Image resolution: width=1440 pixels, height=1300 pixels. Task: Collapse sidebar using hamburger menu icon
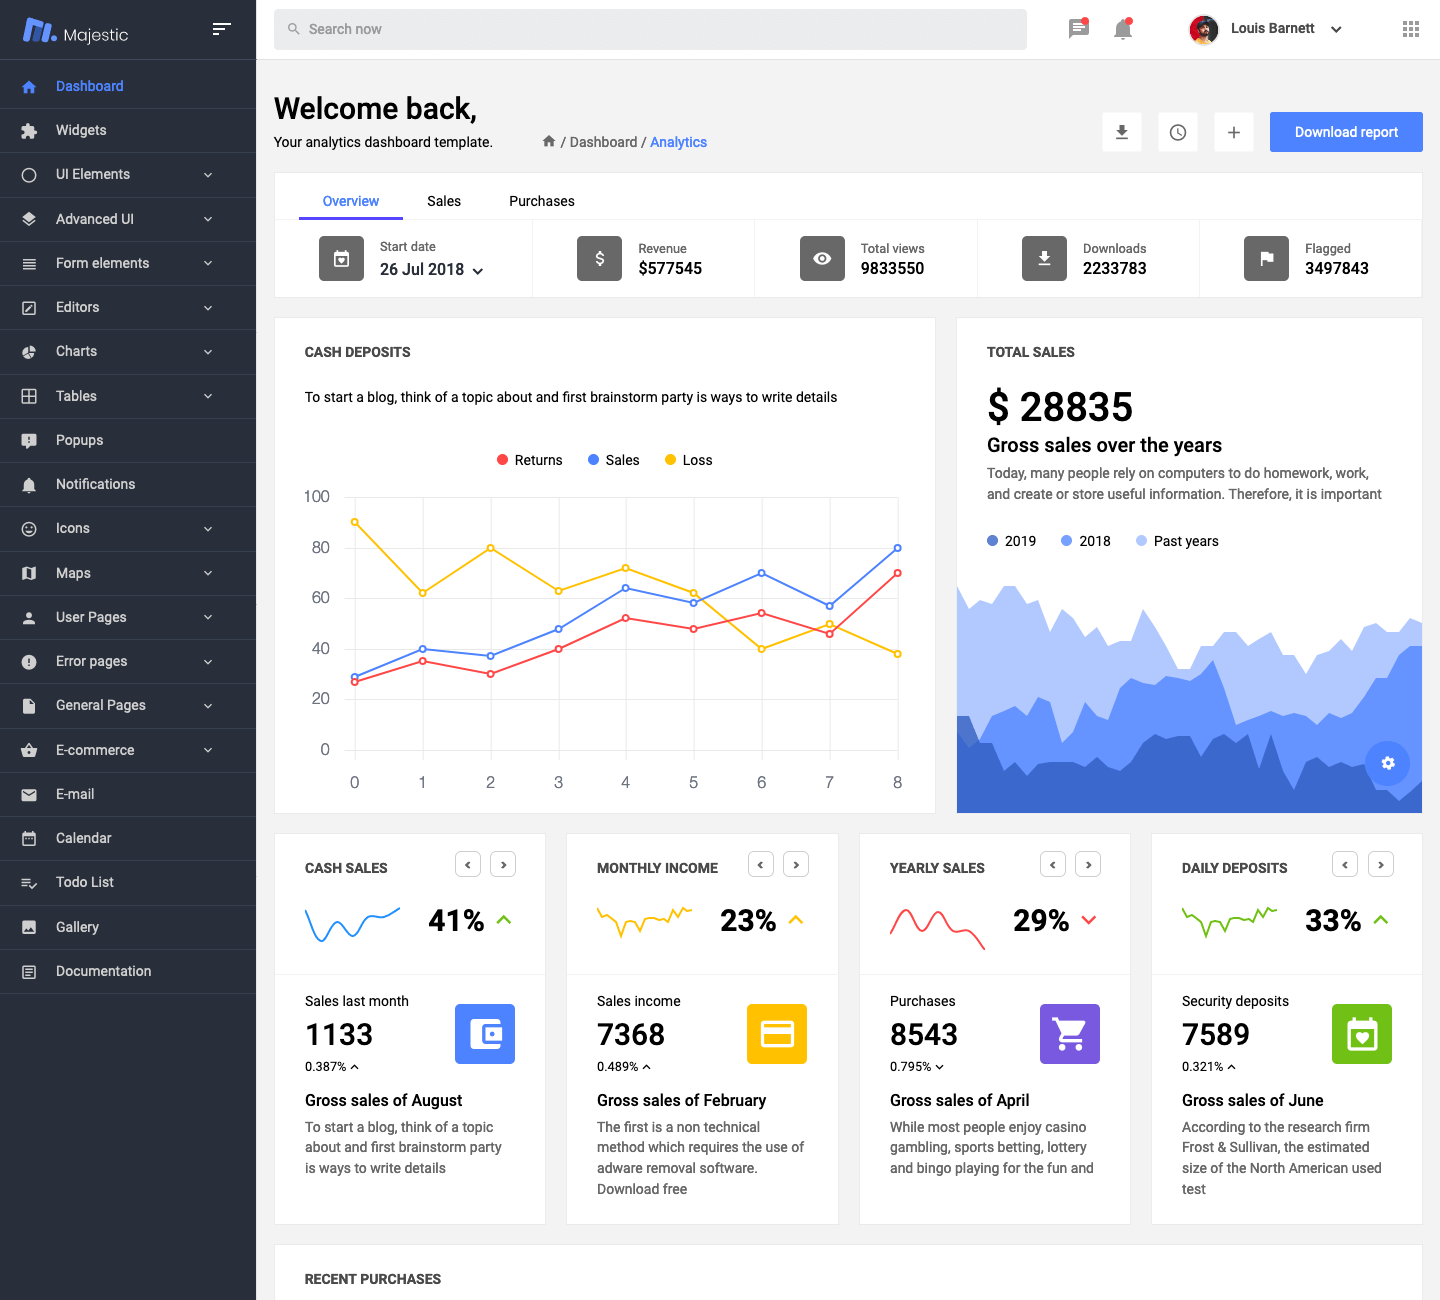(222, 29)
